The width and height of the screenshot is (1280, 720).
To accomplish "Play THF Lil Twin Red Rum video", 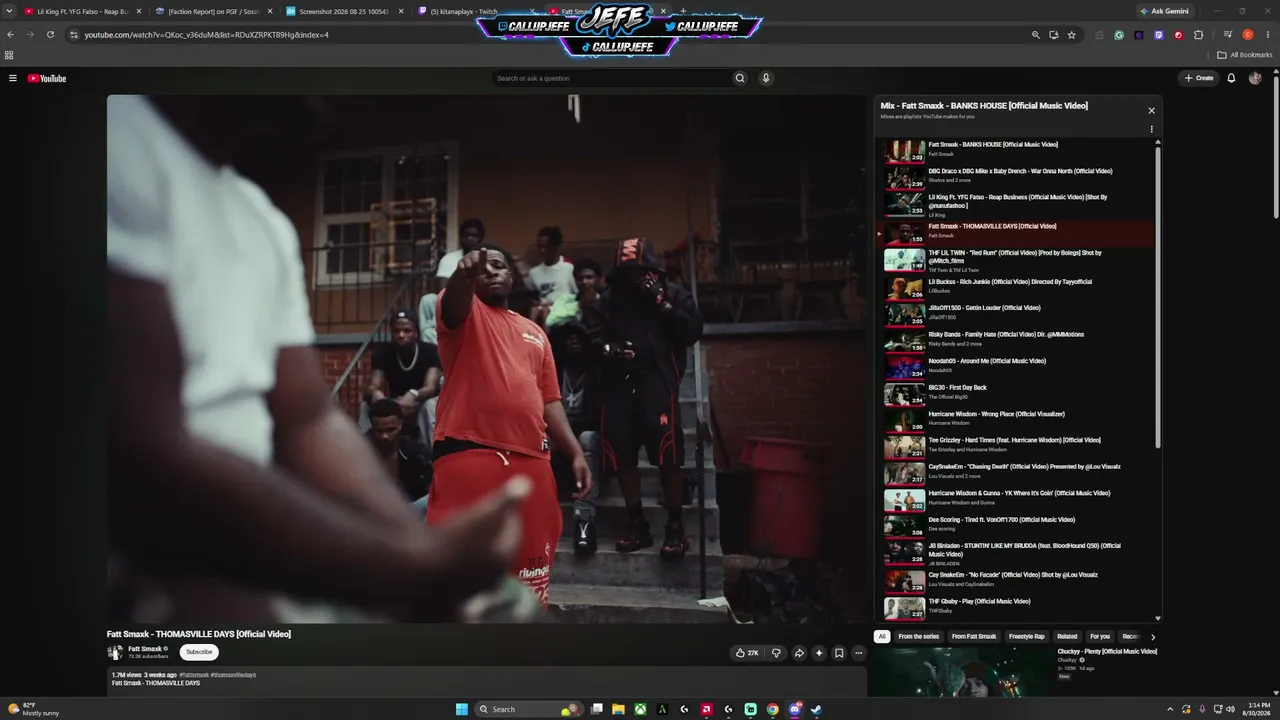I will 1015,260.
